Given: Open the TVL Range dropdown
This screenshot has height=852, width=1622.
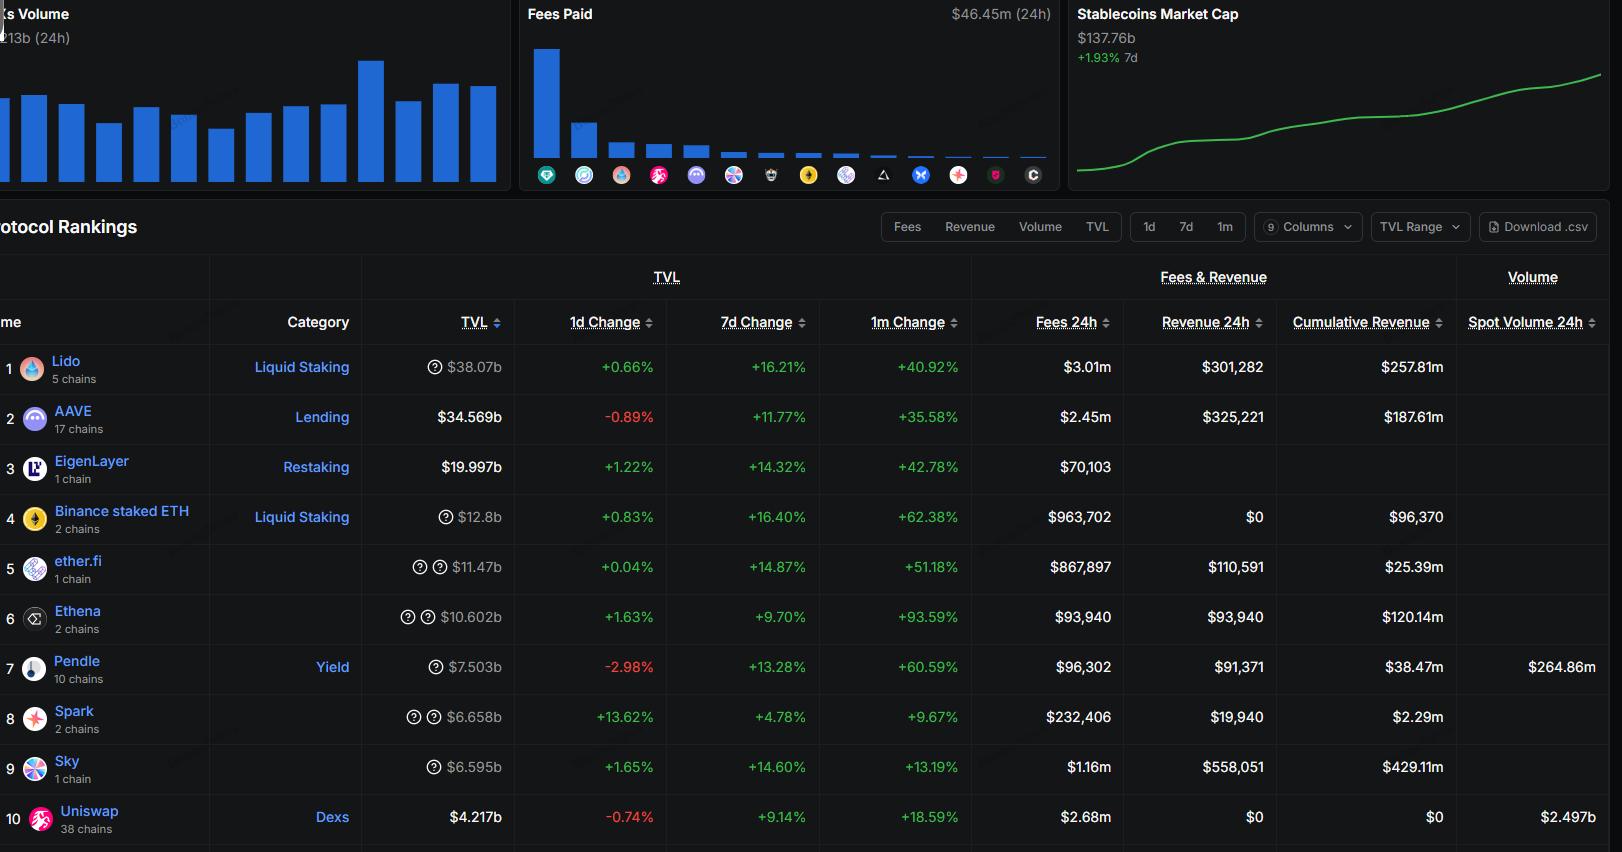Looking at the screenshot, I should pyautogui.click(x=1420, y=227).
